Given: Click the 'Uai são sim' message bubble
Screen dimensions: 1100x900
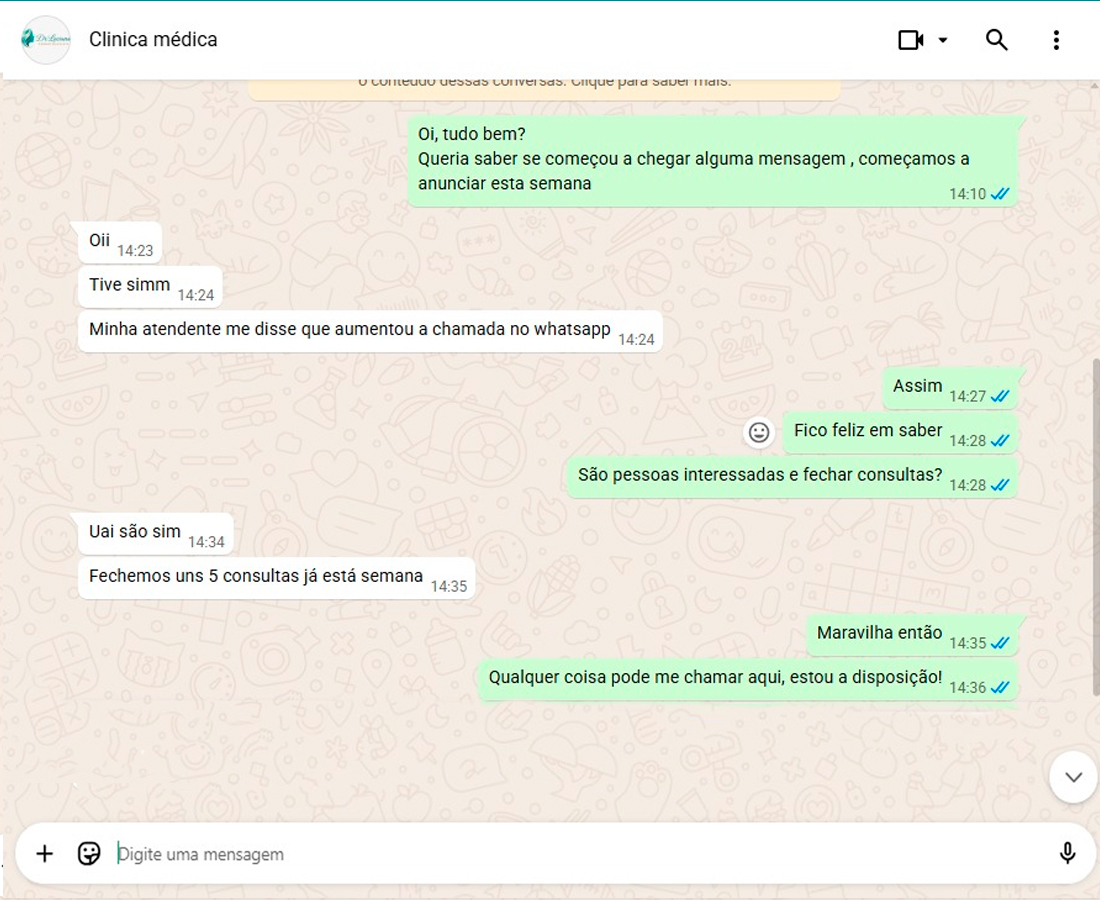Looking at the screenshot, I should pos(135,532).
